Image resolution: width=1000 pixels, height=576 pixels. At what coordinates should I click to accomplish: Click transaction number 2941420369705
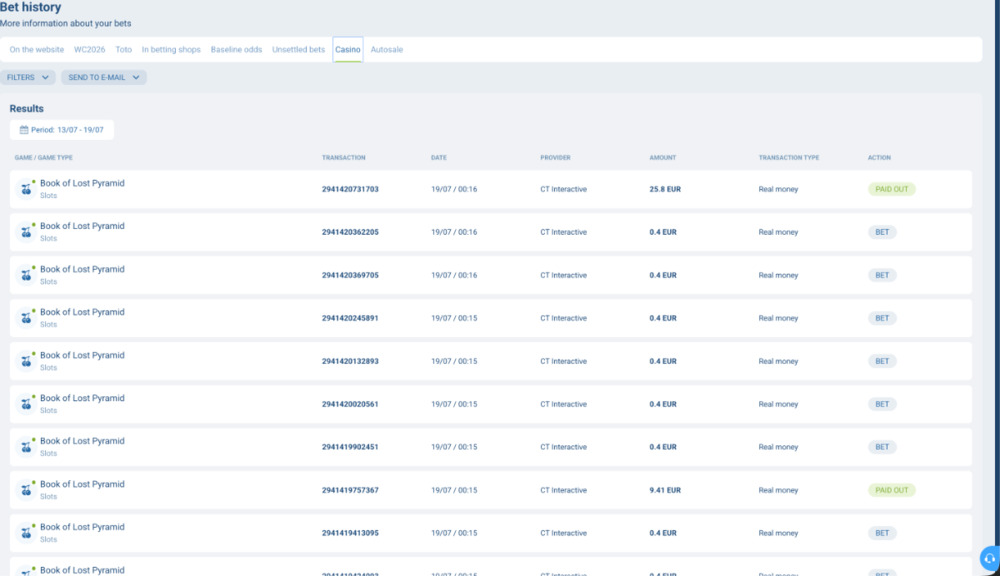tap(350, 275)
